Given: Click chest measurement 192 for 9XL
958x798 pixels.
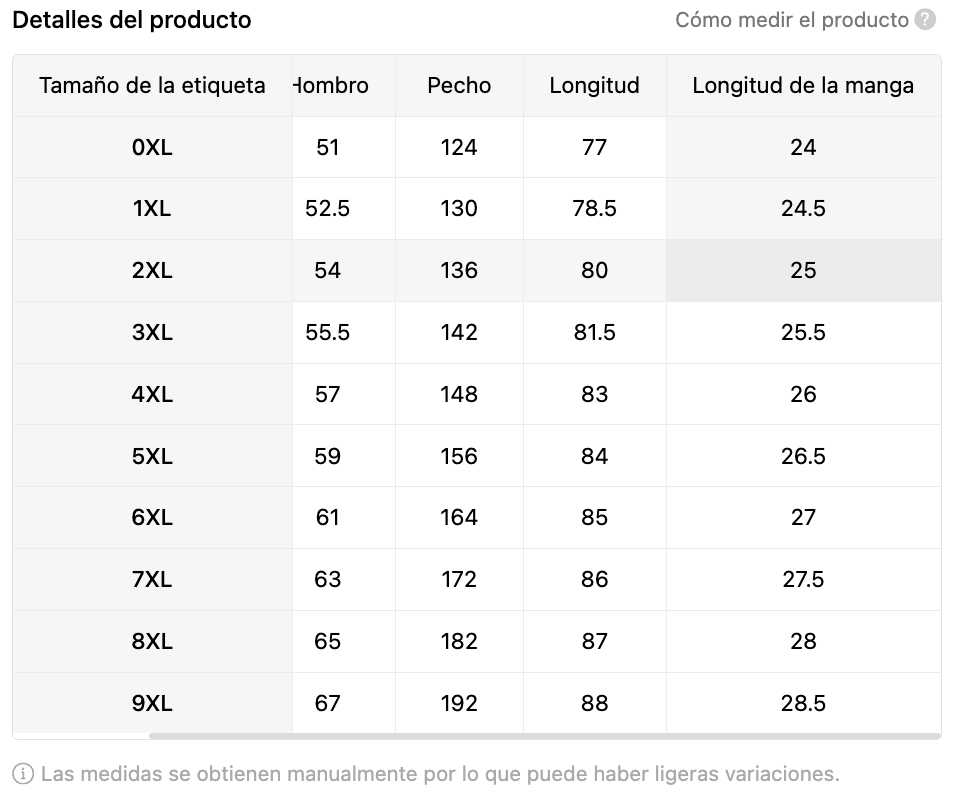Looking at the screenshot, I should (x=459, y=704).
